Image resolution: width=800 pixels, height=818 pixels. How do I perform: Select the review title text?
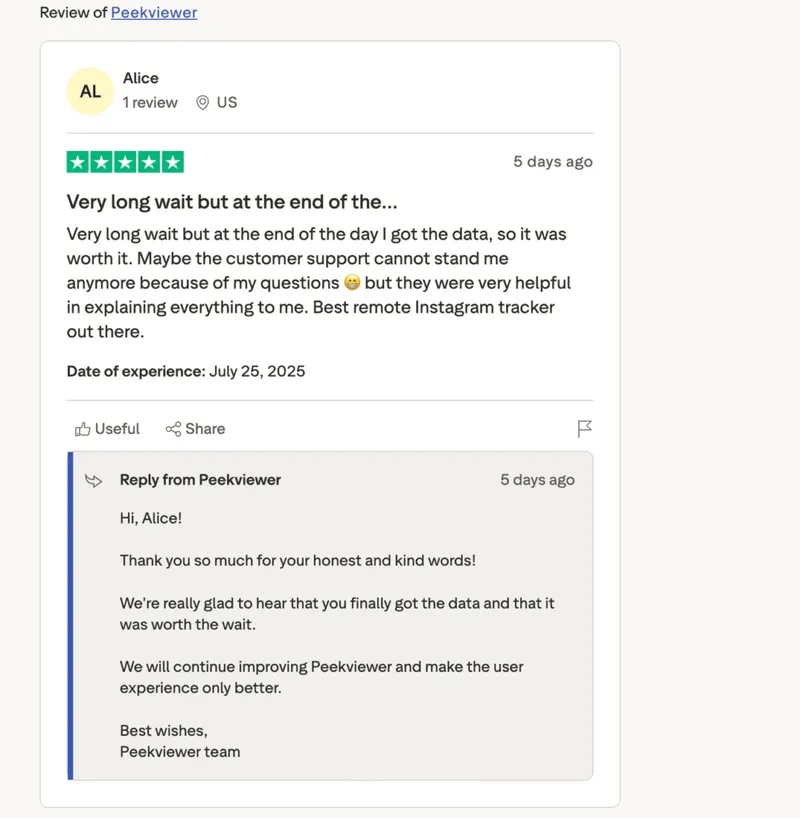pos(232,202)
